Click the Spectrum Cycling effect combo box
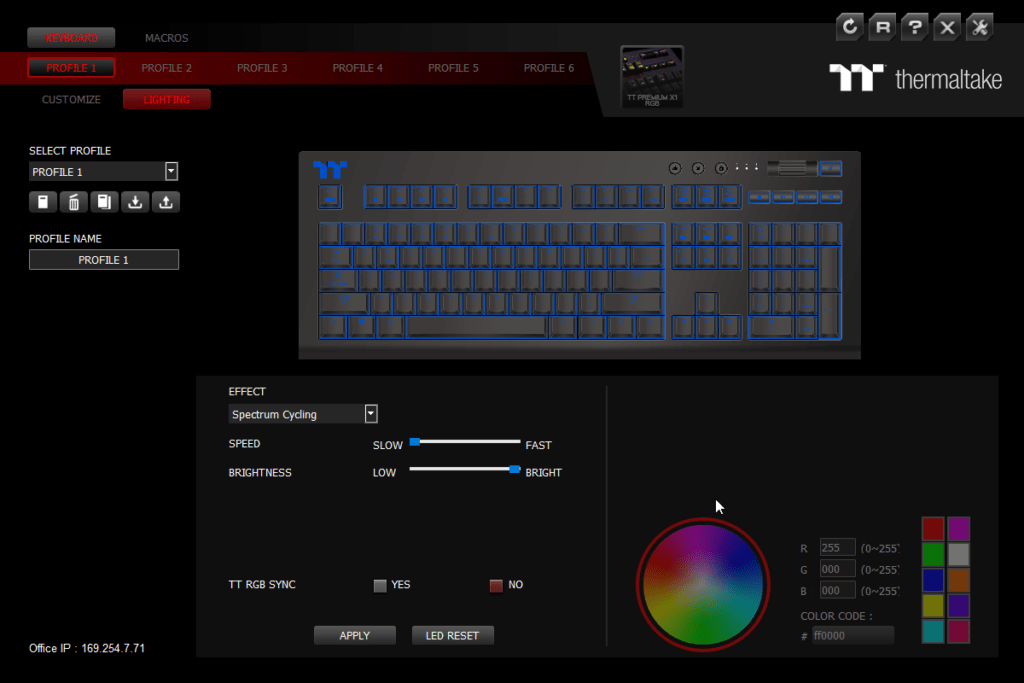The image size is (1024, 683). point(295,414)
